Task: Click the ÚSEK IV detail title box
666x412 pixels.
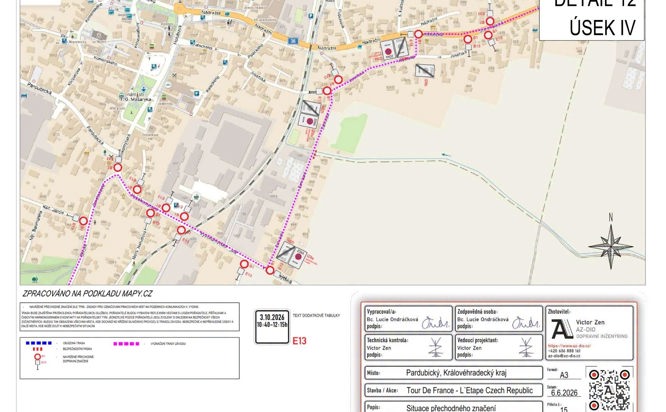Action: pyautogui.click(x=592, y=20)
